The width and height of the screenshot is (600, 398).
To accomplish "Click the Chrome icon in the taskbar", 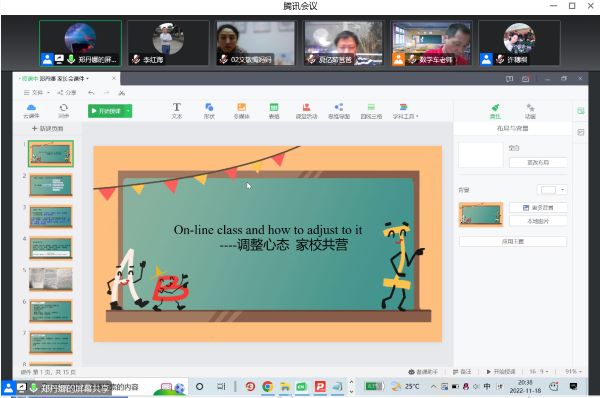I will [x=267, y=387].
